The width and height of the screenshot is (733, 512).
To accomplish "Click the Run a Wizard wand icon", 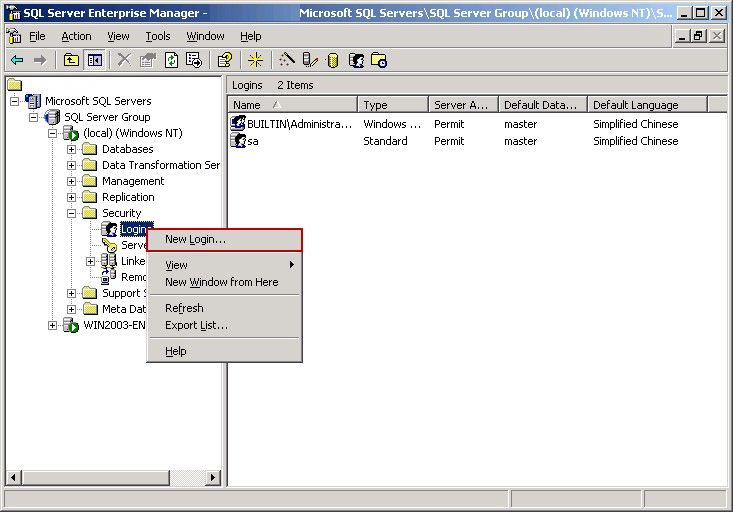I will [287, 60].
